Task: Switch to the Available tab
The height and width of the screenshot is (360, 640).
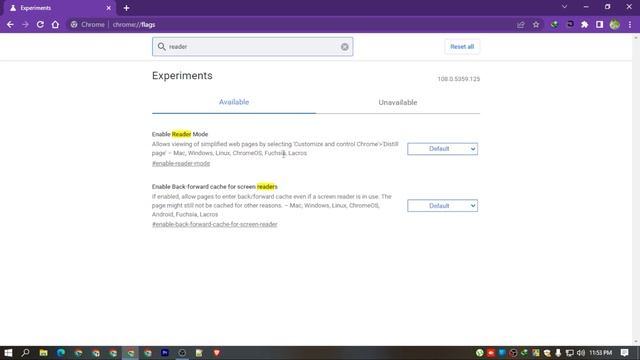Action: 234,102
